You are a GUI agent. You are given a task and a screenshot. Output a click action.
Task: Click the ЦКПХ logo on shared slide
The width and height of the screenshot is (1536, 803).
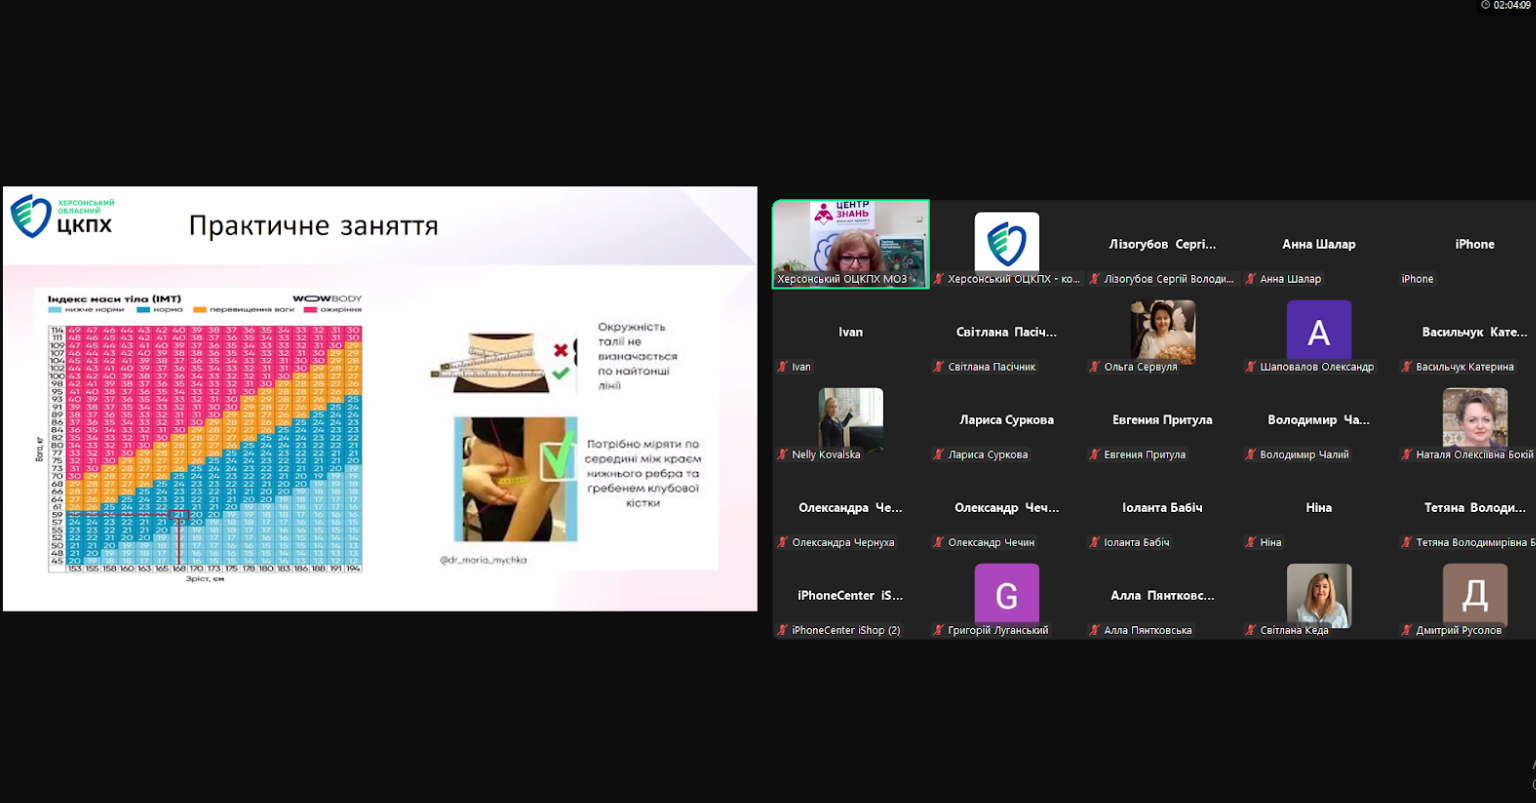coord(62,217)
